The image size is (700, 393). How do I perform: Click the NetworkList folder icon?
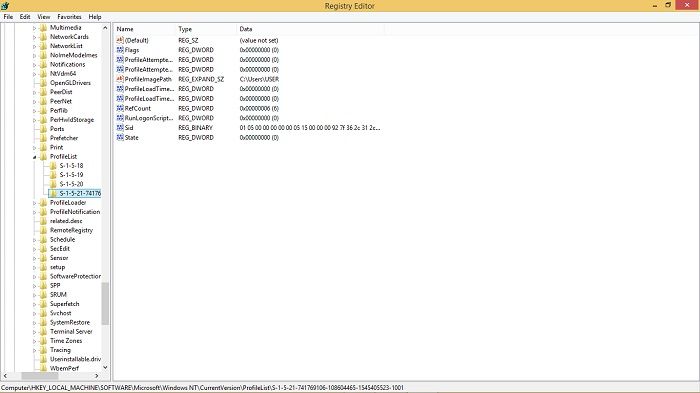[43, 46]
